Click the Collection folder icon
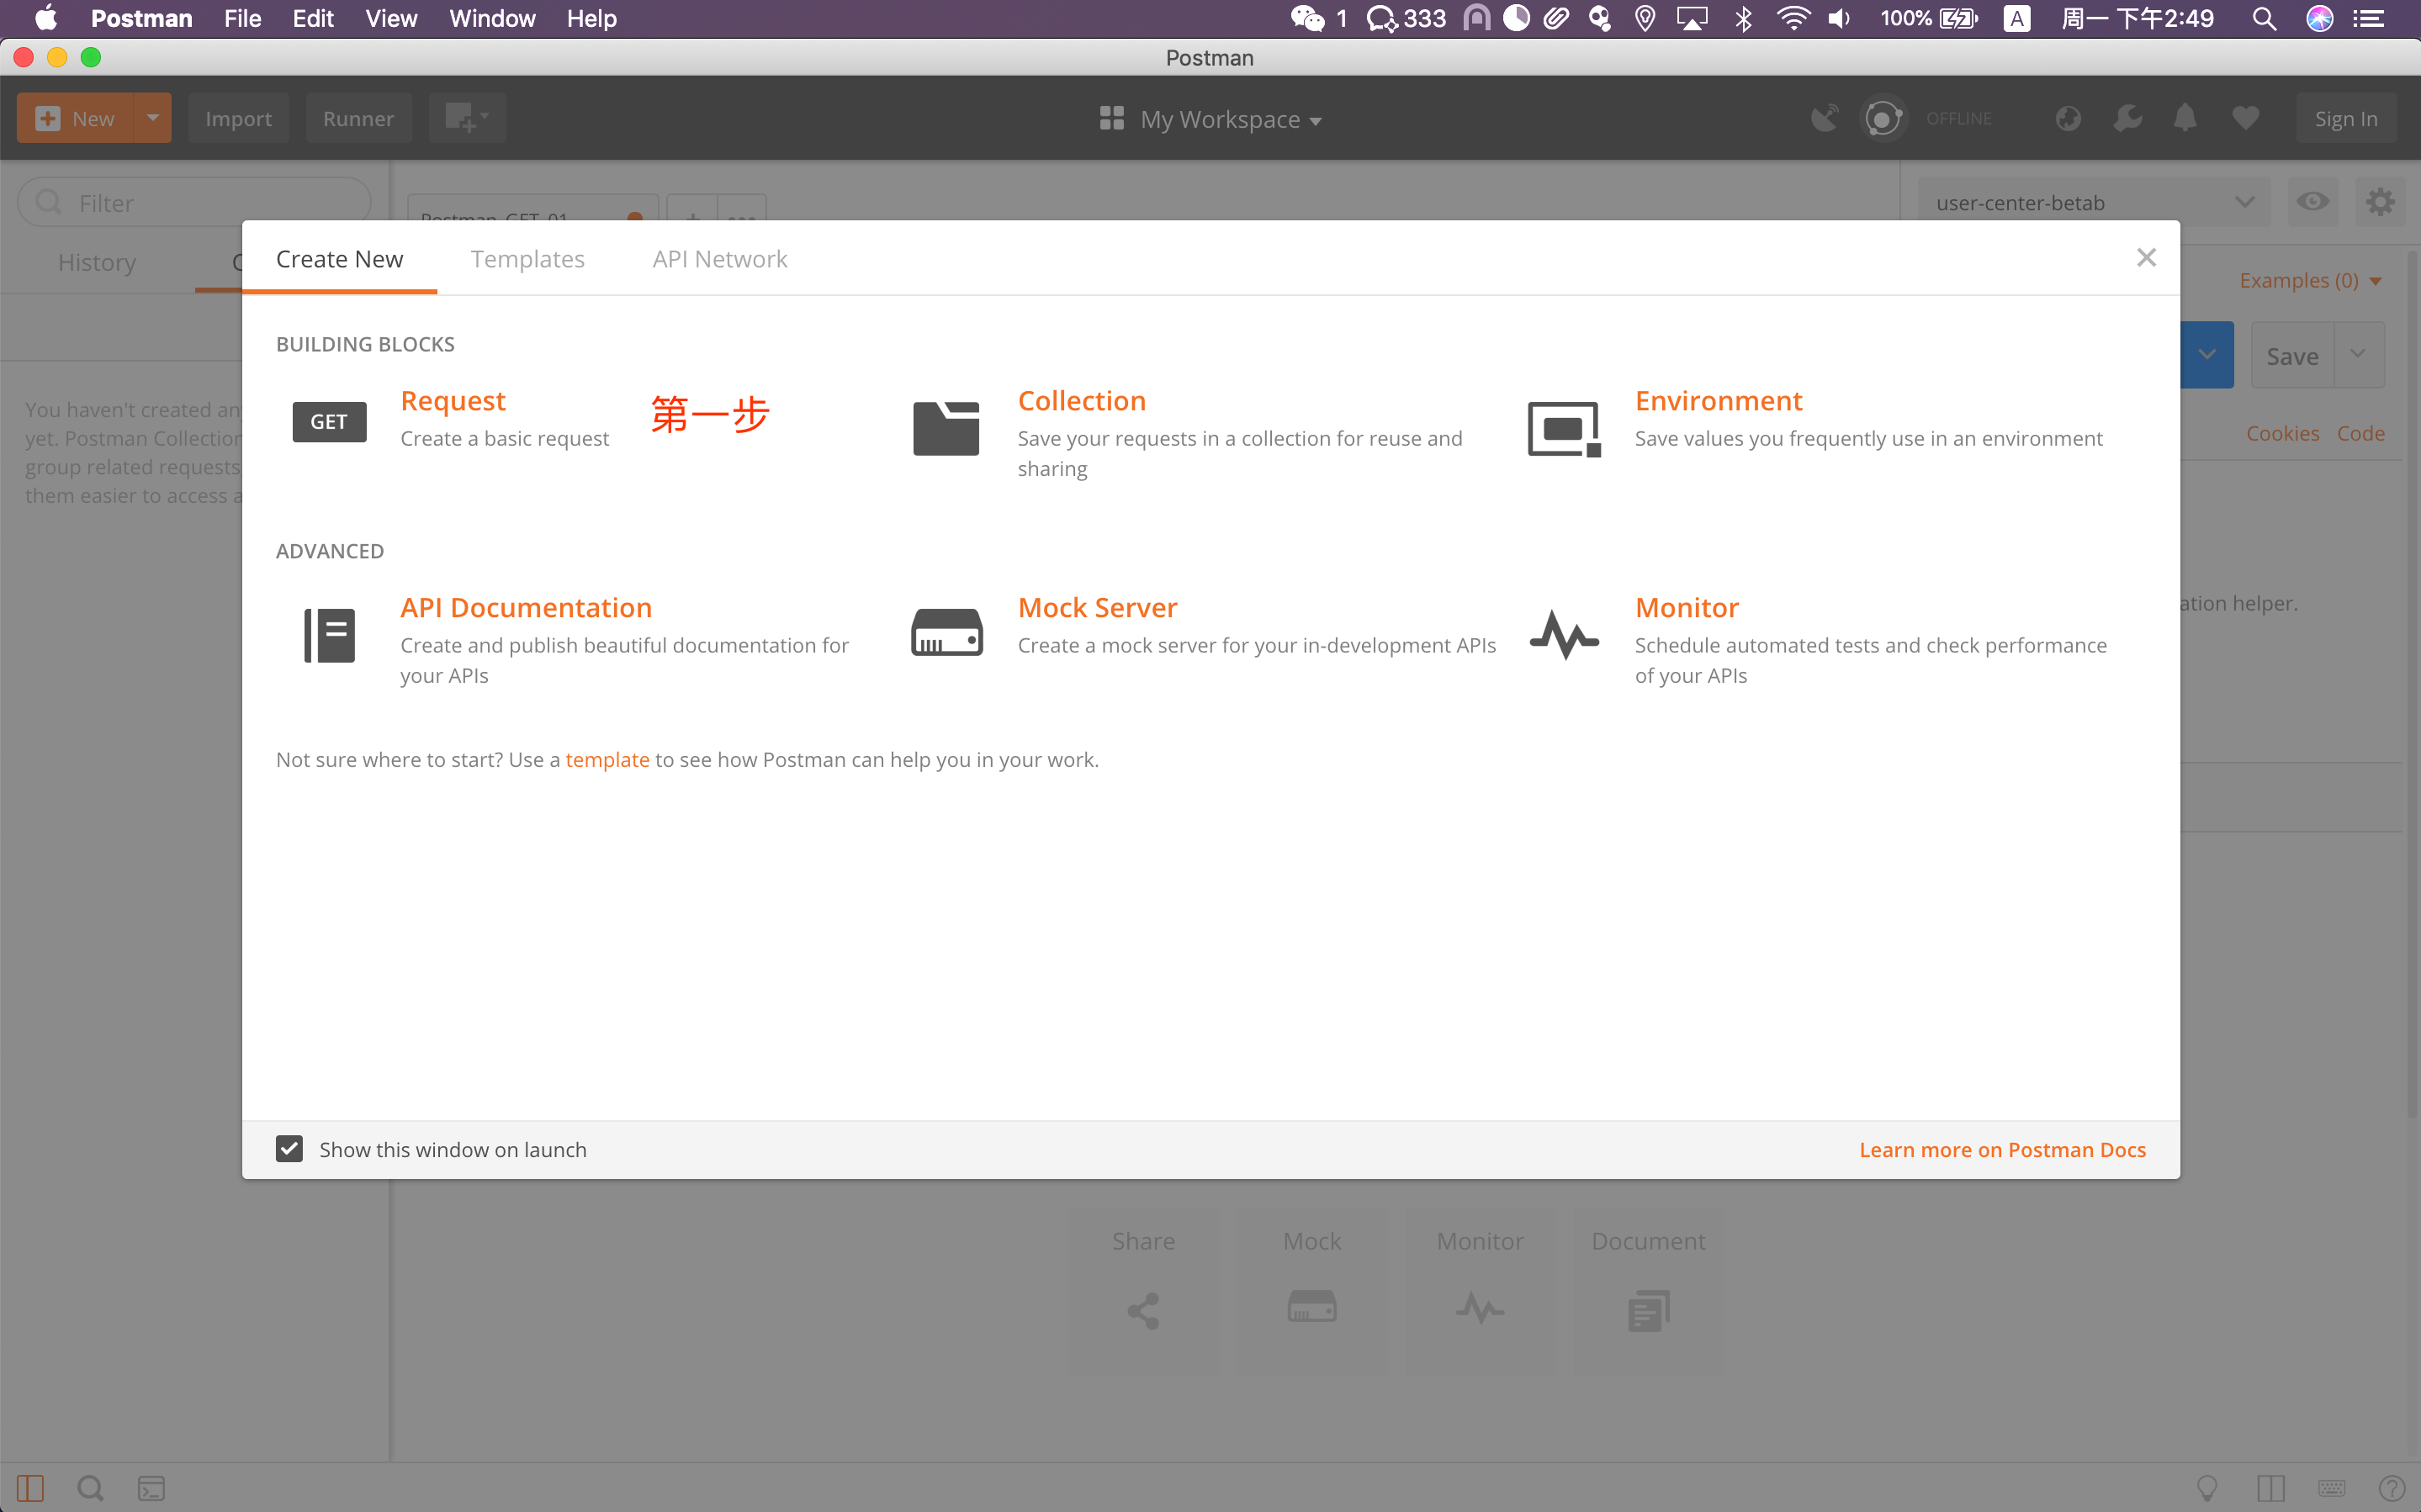Image resolution: width=2421 pixels, height=1512 pixels. pos(946,428)
